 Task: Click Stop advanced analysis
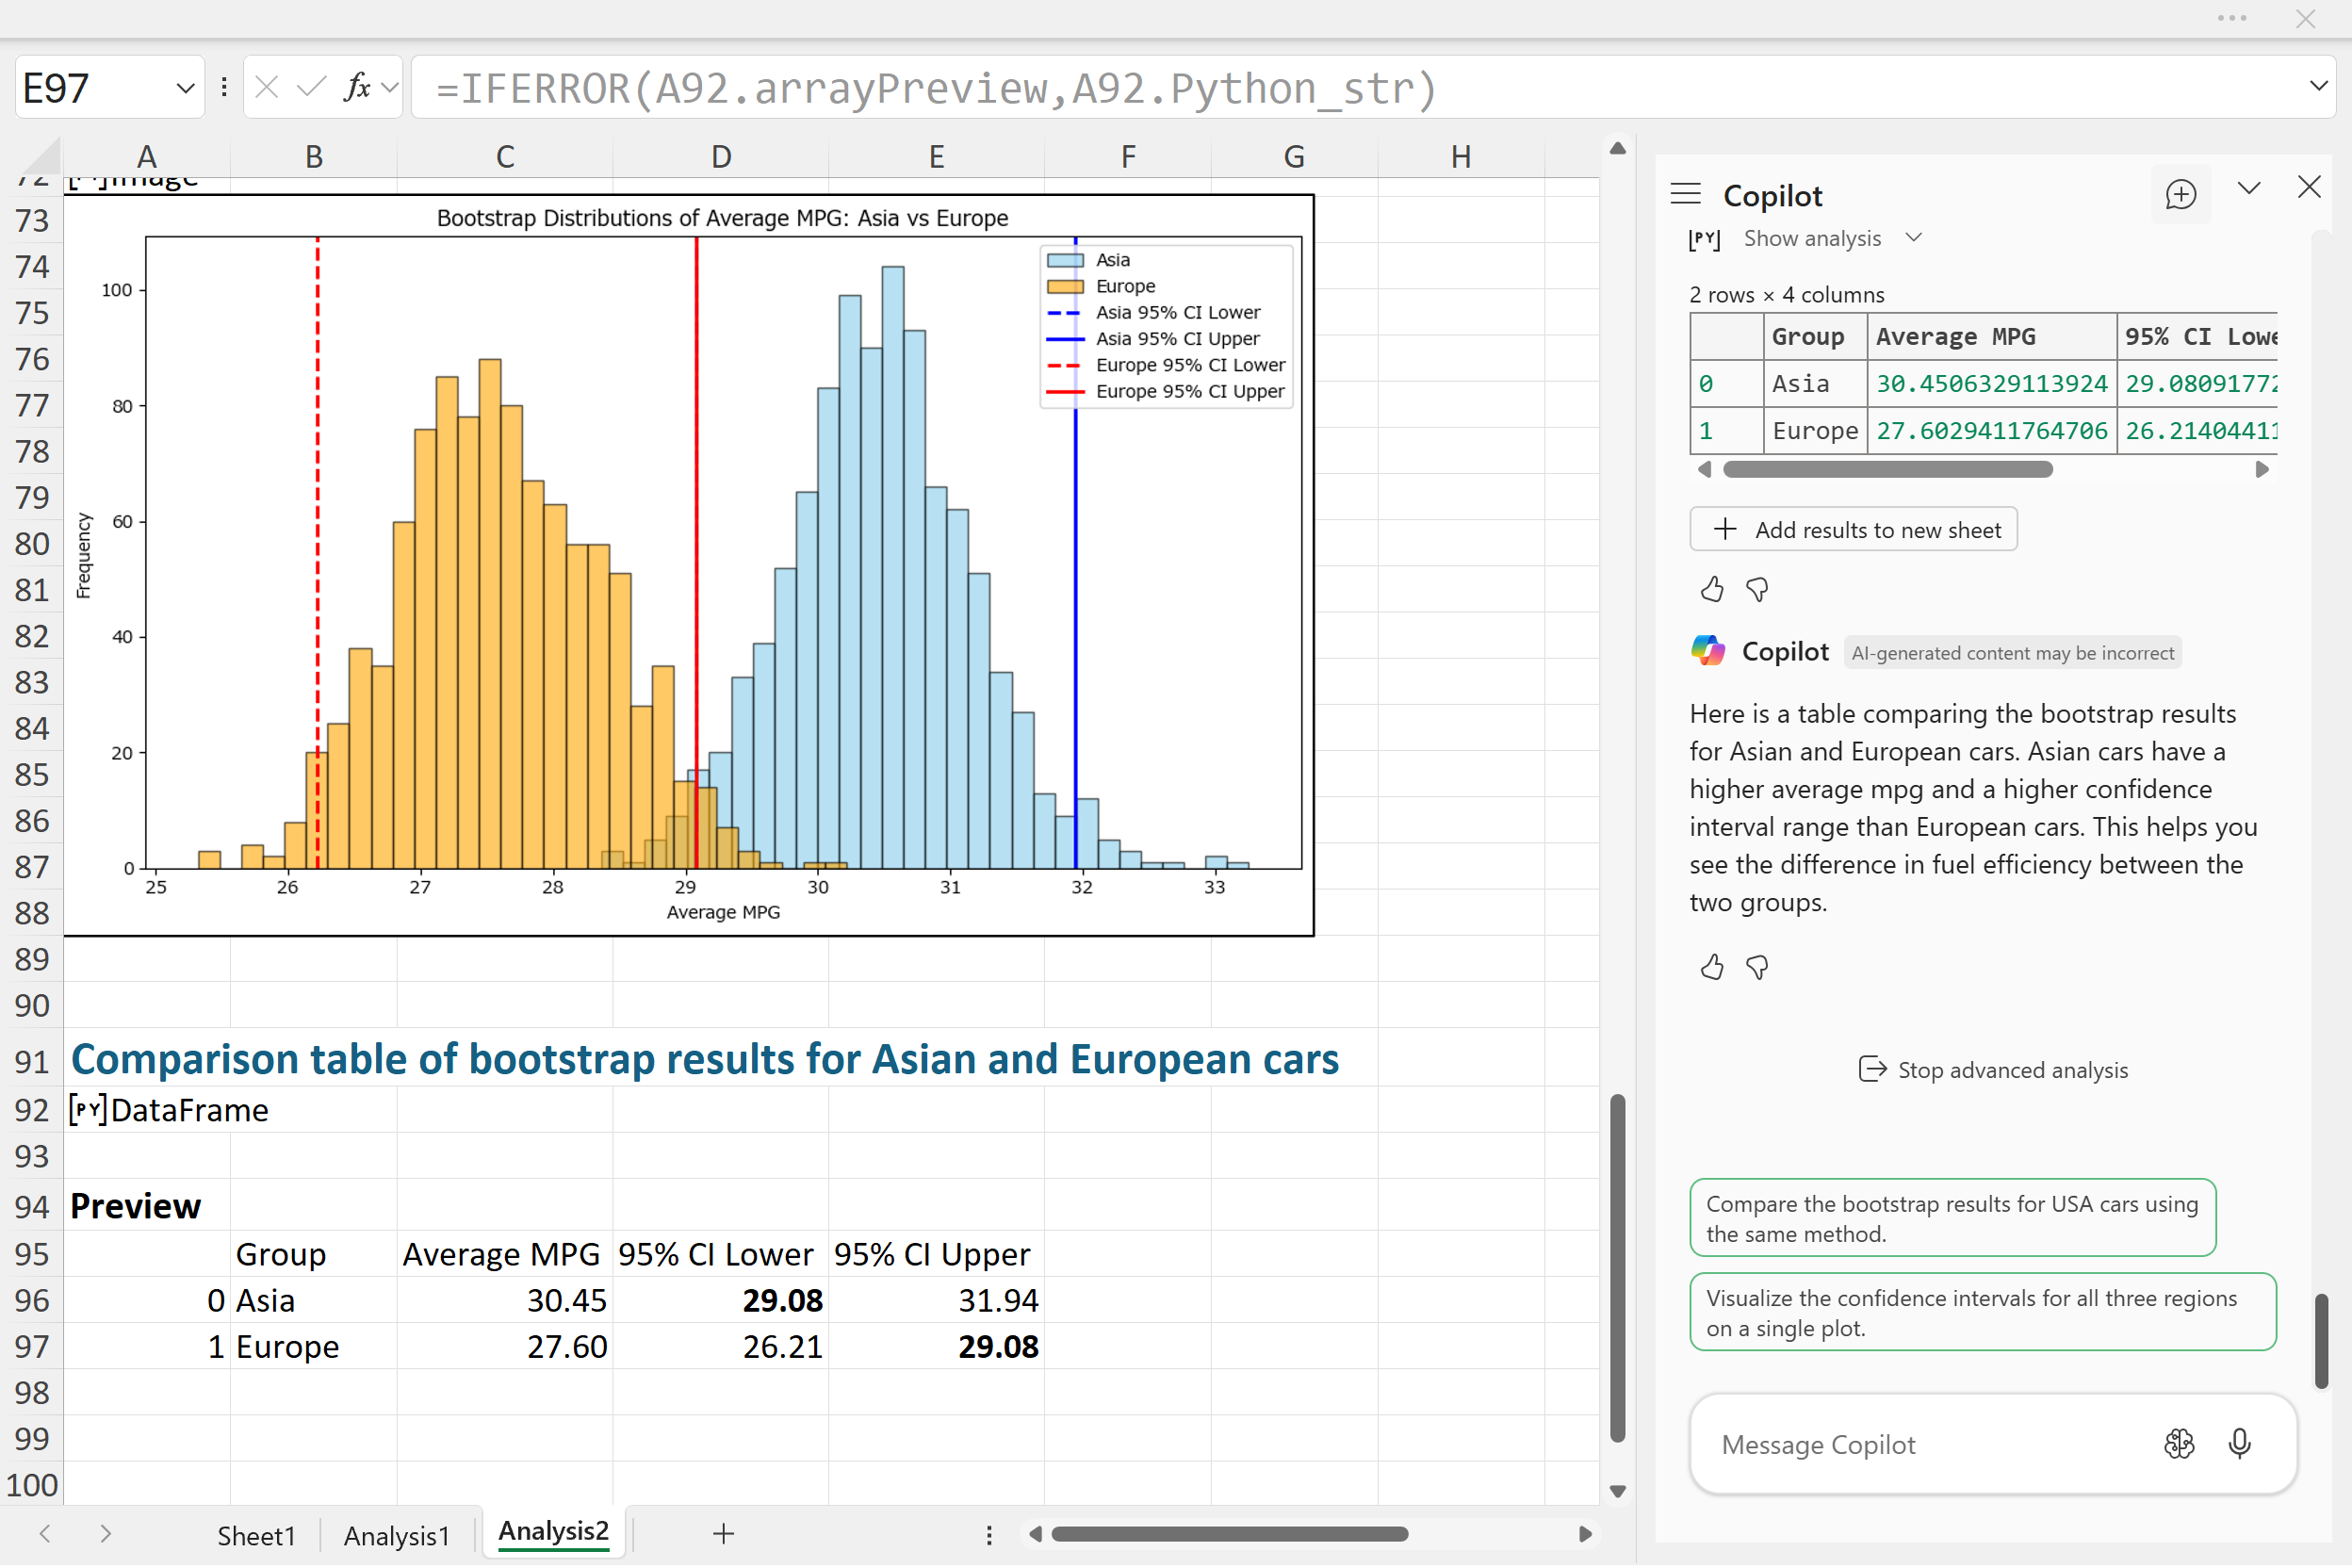(1992, 1070)
